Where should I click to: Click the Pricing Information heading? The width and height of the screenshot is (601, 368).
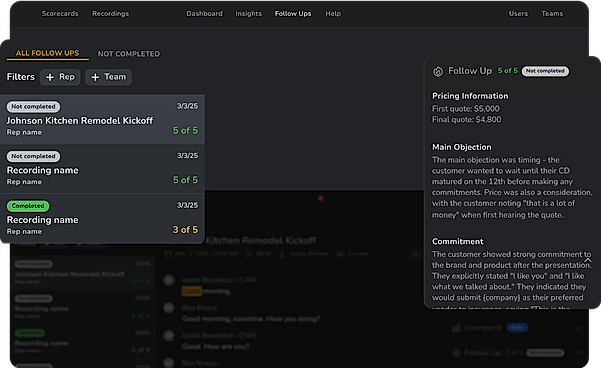[470, 96]
